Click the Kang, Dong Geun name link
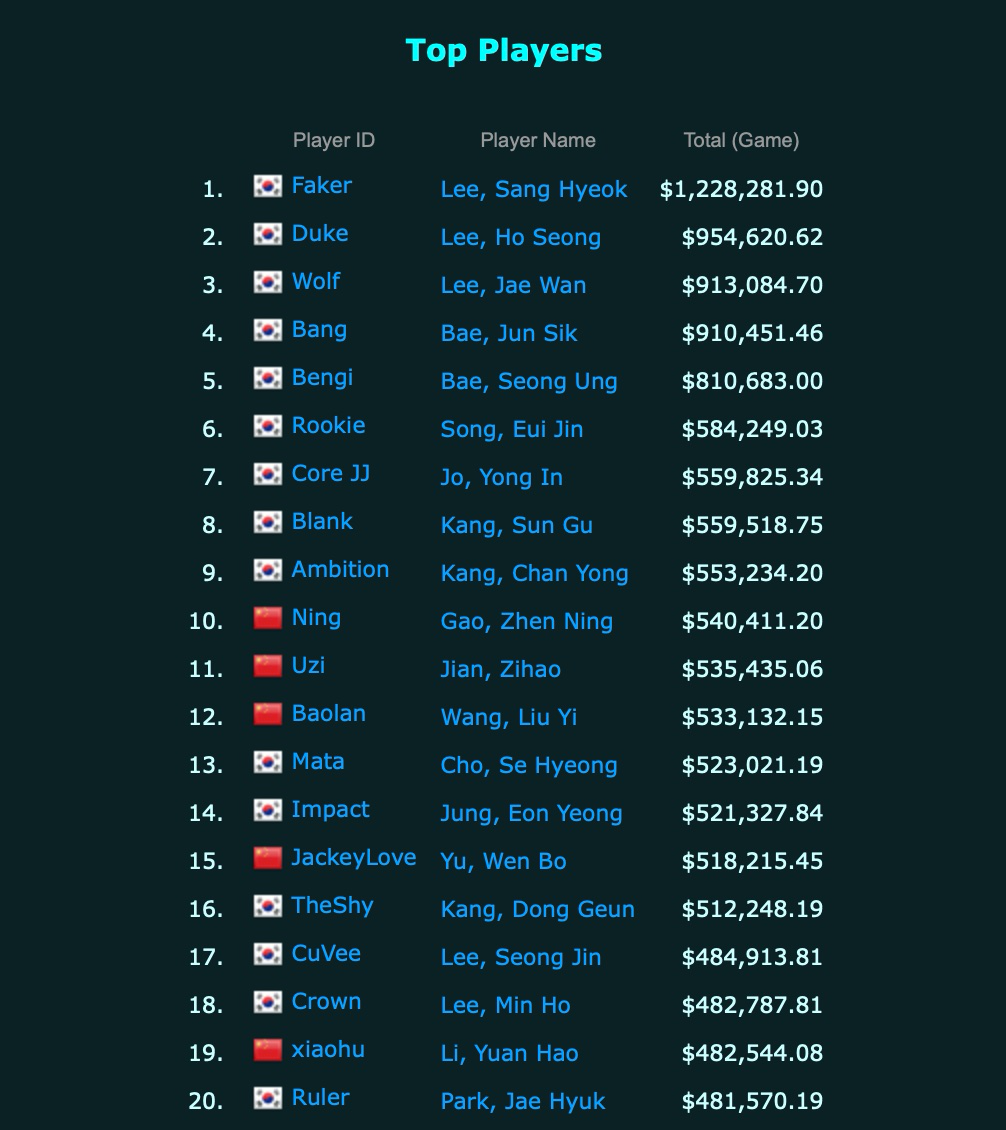This screenshot has width=1006, height=1130. click(x=537, y=909)
